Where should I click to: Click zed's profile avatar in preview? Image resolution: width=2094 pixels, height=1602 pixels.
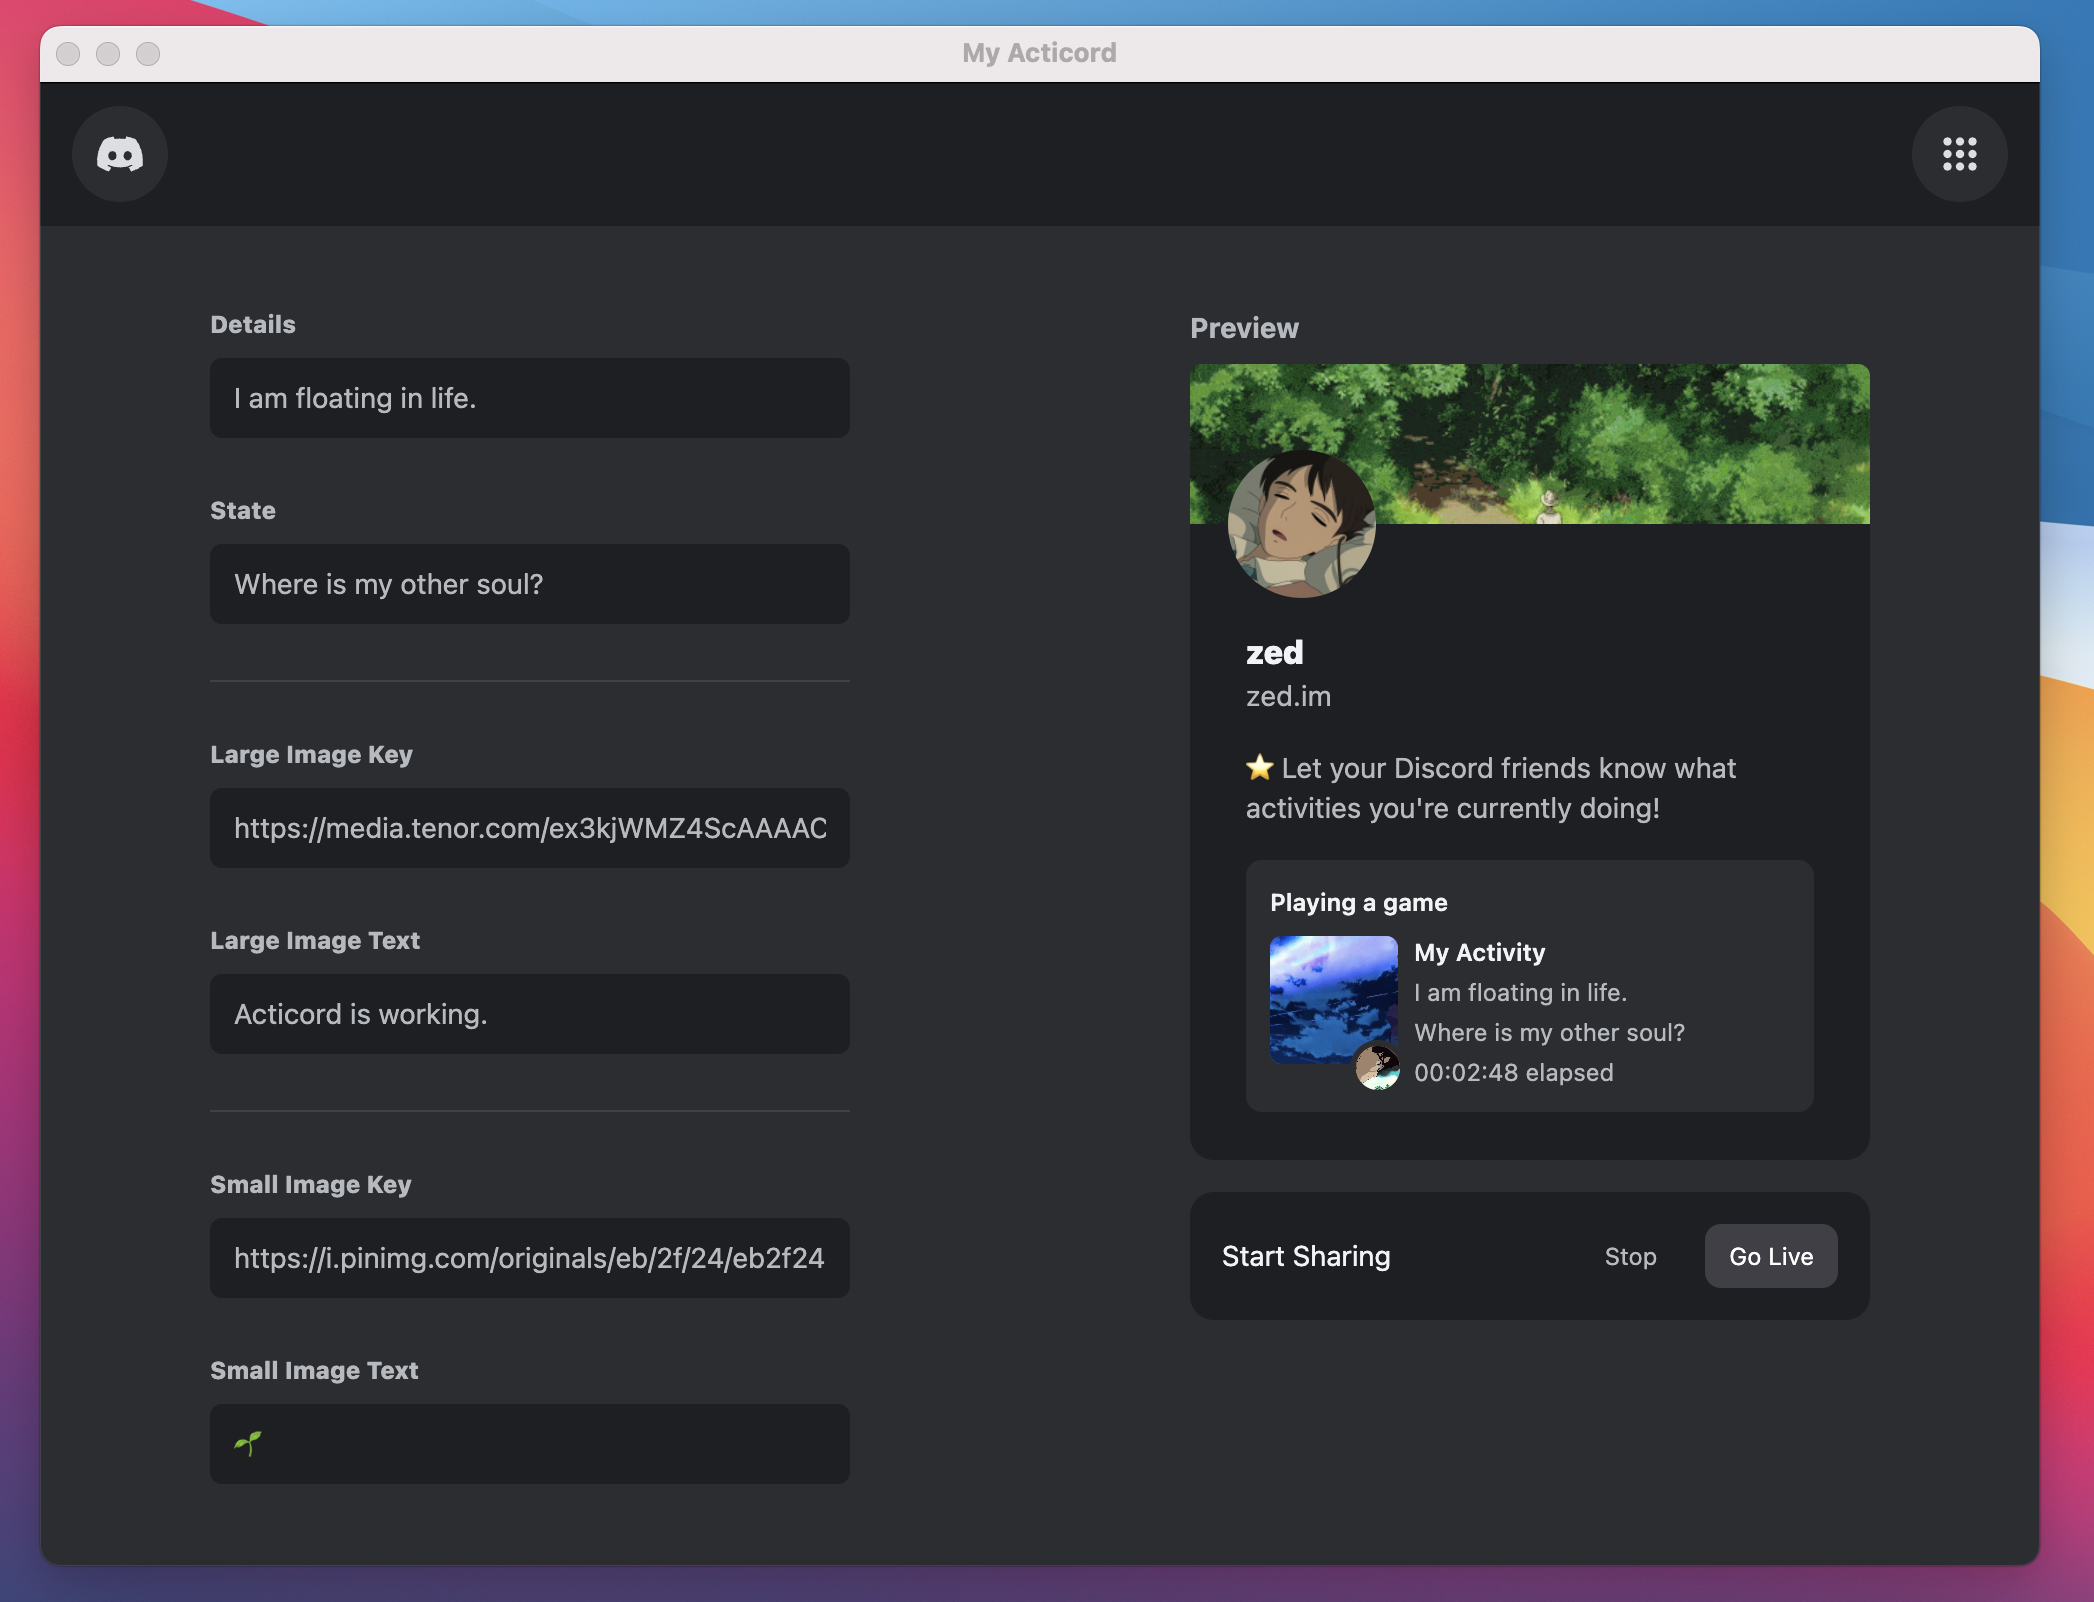point(1301,523)
